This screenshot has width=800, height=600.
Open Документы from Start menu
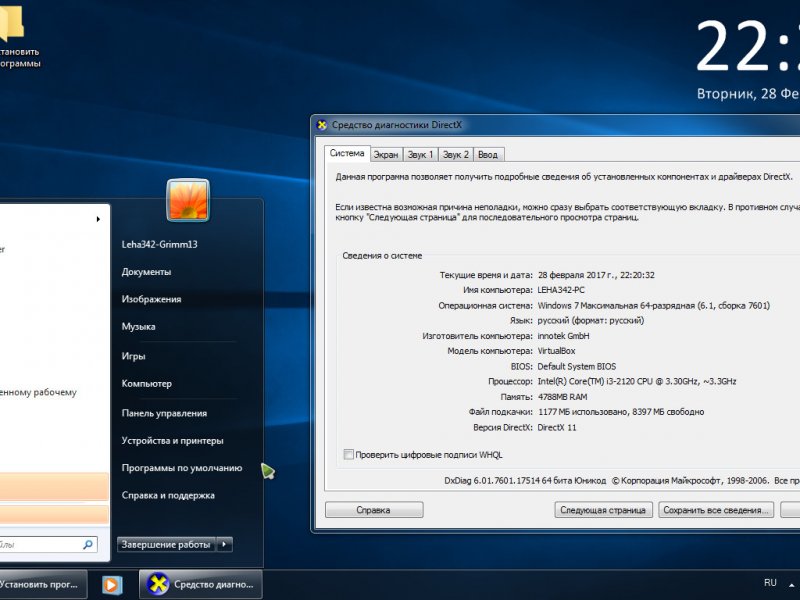click(x=146, y=272)
